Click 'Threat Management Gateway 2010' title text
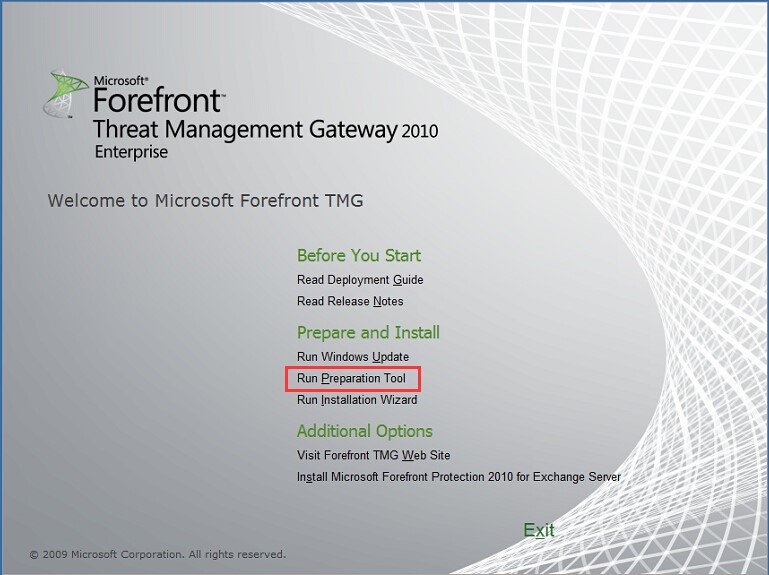 [265, 130]
